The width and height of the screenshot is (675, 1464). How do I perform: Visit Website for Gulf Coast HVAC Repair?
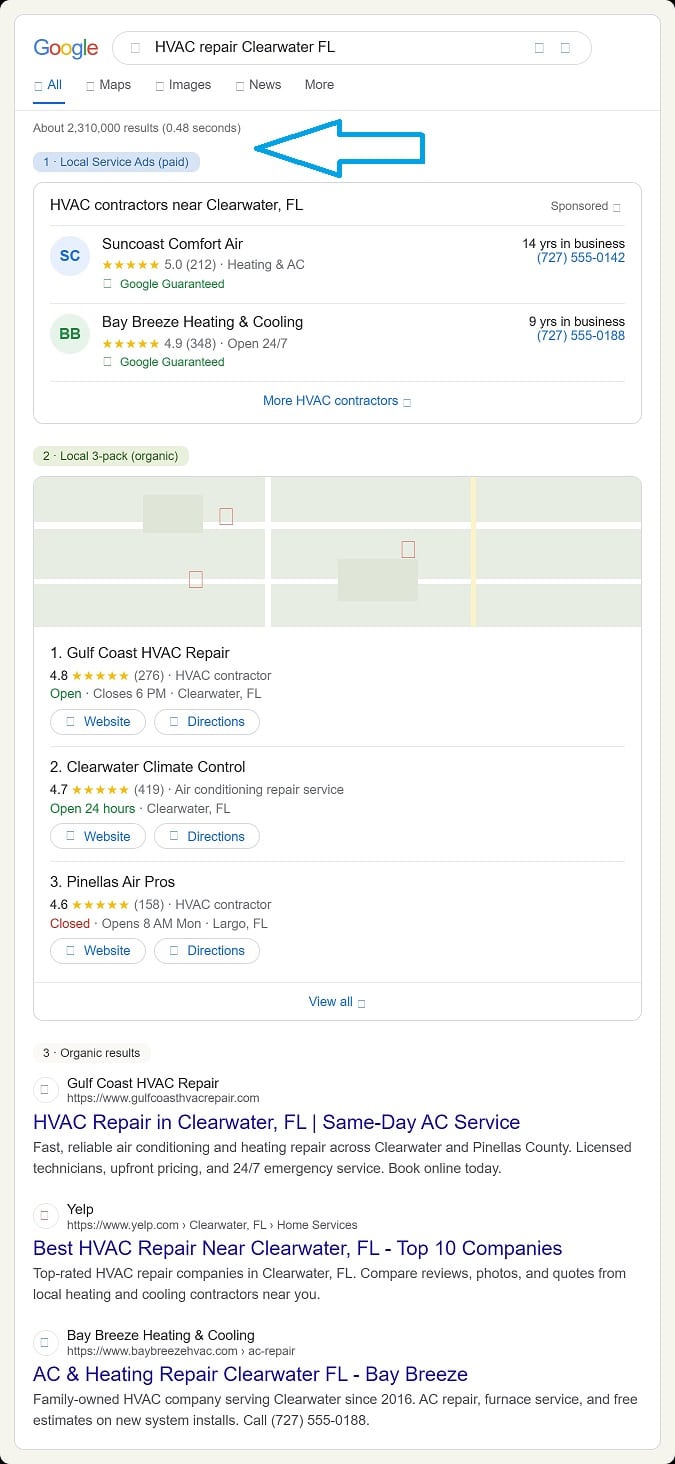click(98, 722)
